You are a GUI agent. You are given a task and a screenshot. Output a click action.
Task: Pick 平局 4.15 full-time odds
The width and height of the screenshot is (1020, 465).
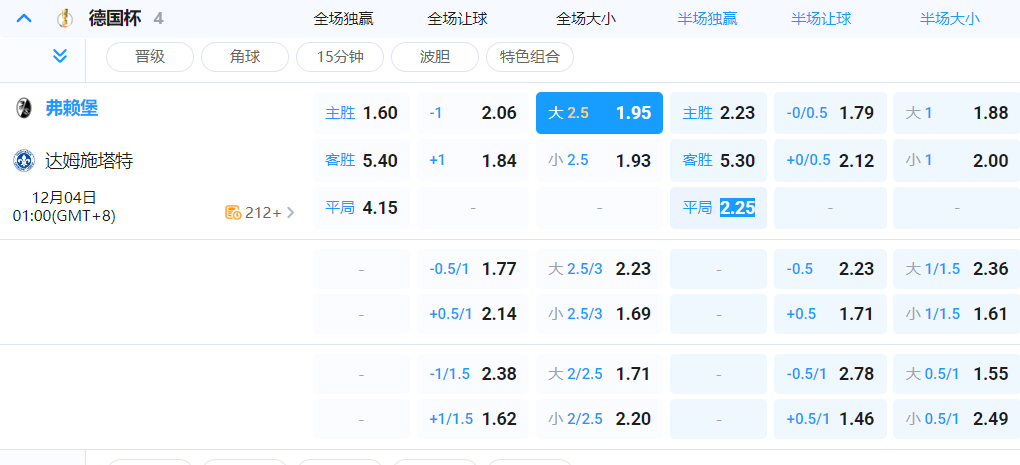pyautogui.click(x=362, y=208)
